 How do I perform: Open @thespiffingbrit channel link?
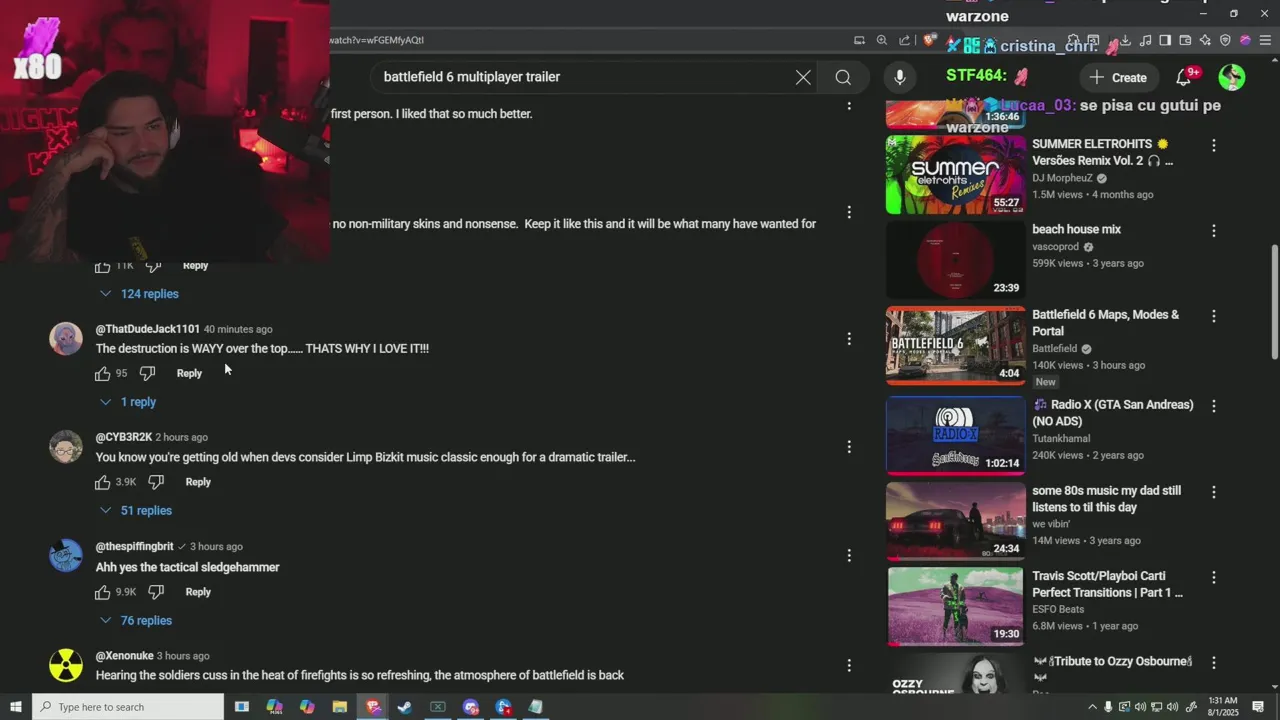coord(135,547)
